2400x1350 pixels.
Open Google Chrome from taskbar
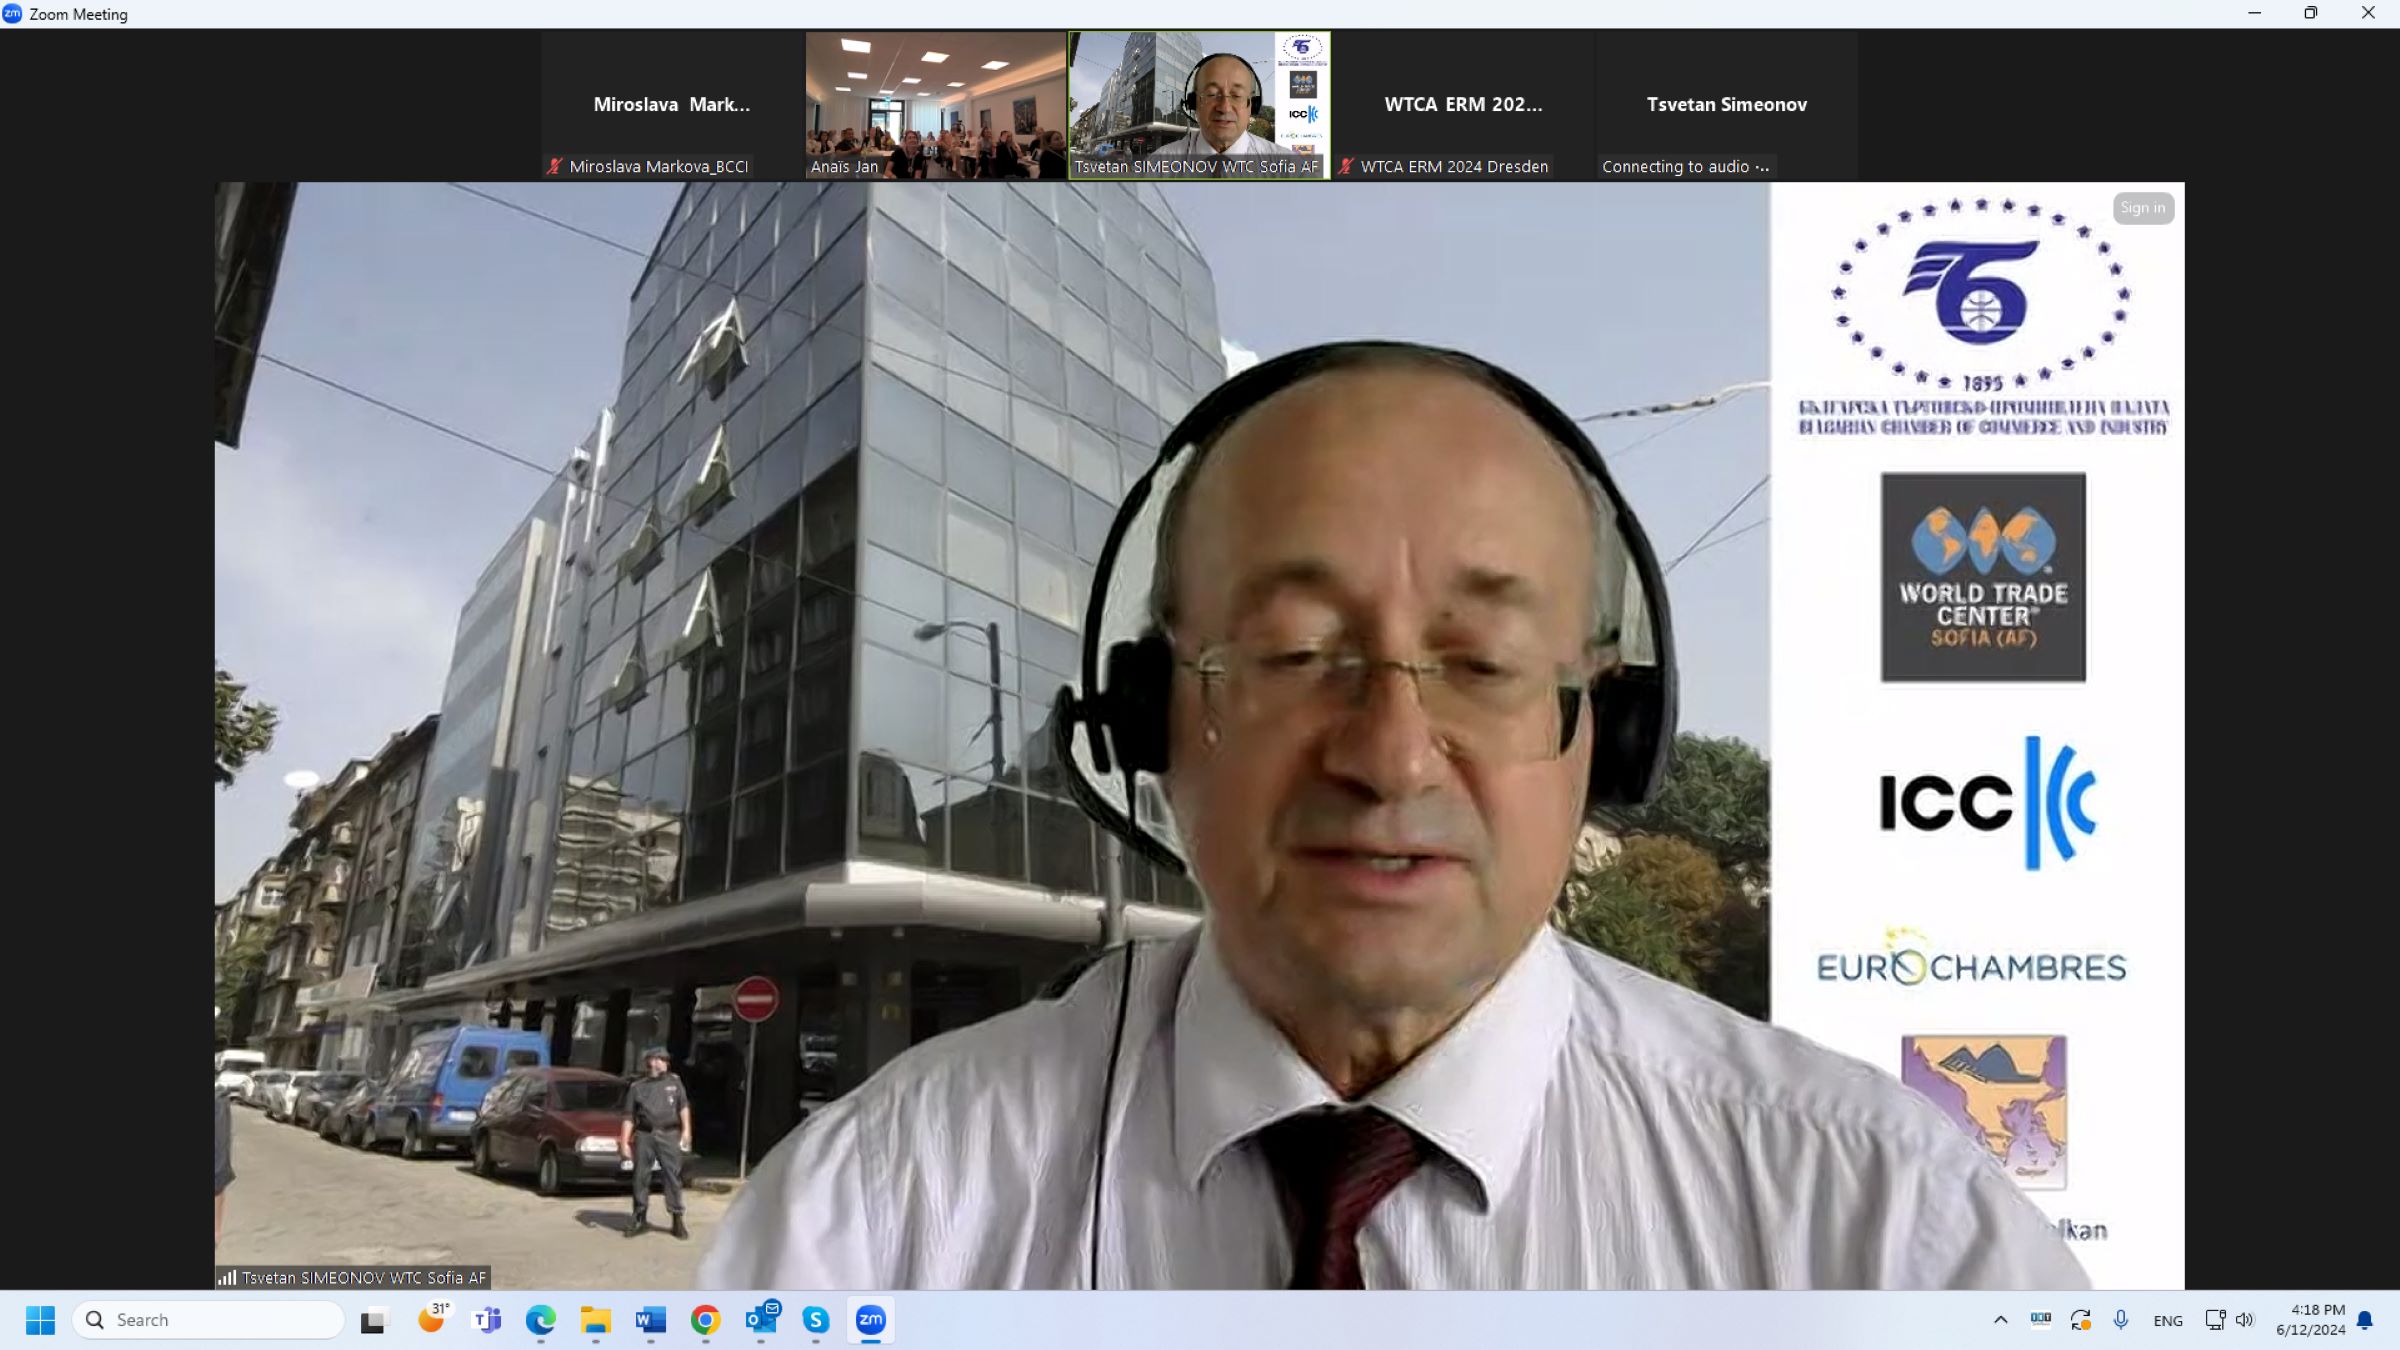tap(705, 1320)
